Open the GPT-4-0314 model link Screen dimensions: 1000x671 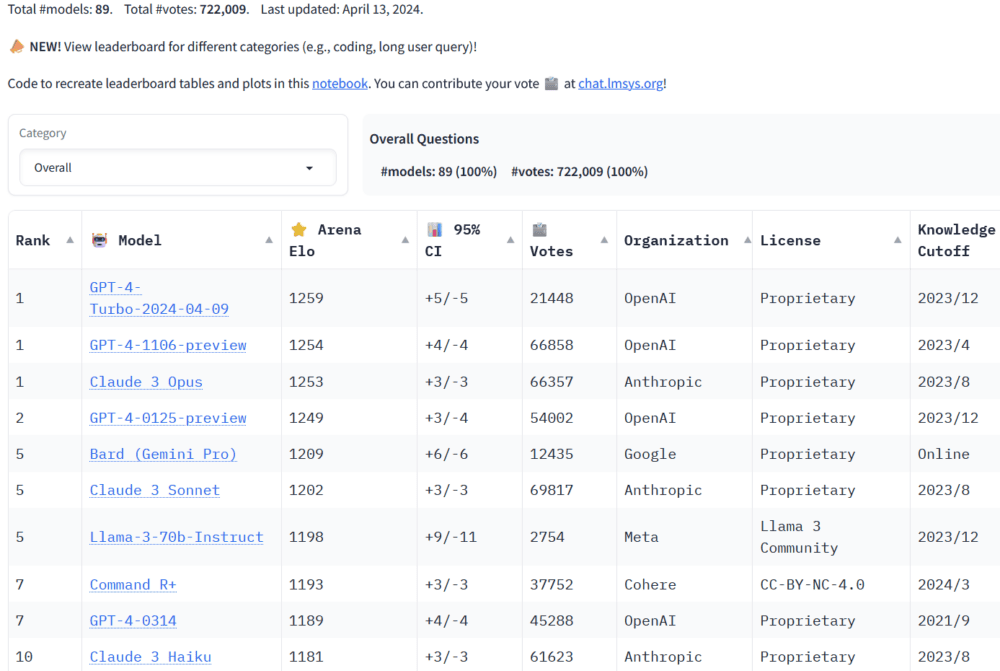[133, 621]
